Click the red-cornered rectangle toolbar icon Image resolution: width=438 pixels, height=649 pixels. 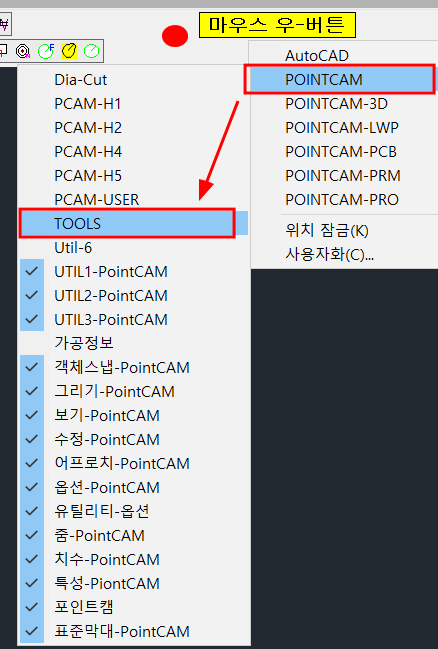coord(3,51)
